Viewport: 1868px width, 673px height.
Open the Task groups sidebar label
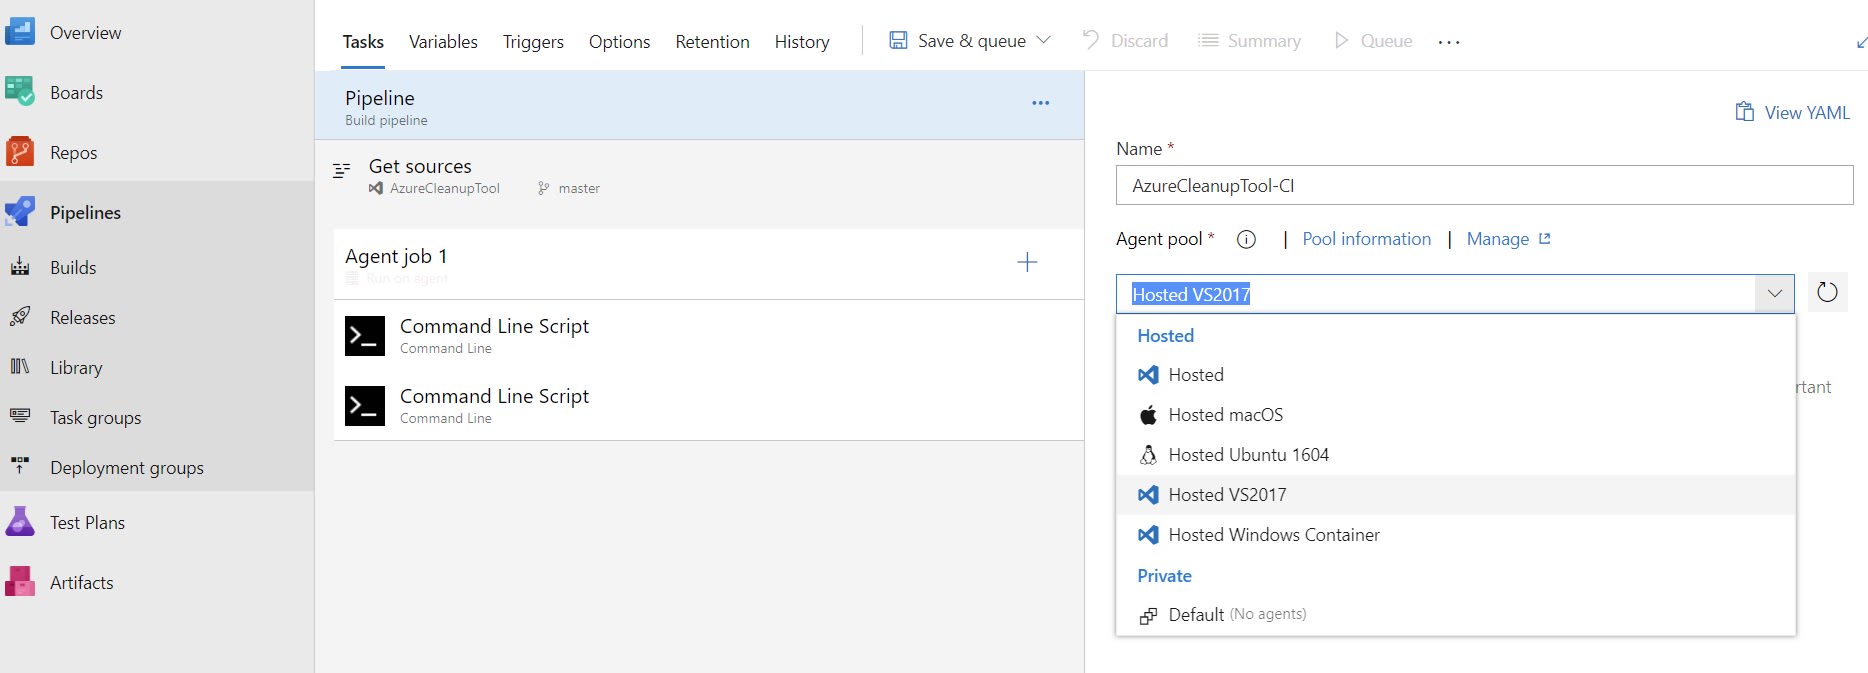point(96,417)
